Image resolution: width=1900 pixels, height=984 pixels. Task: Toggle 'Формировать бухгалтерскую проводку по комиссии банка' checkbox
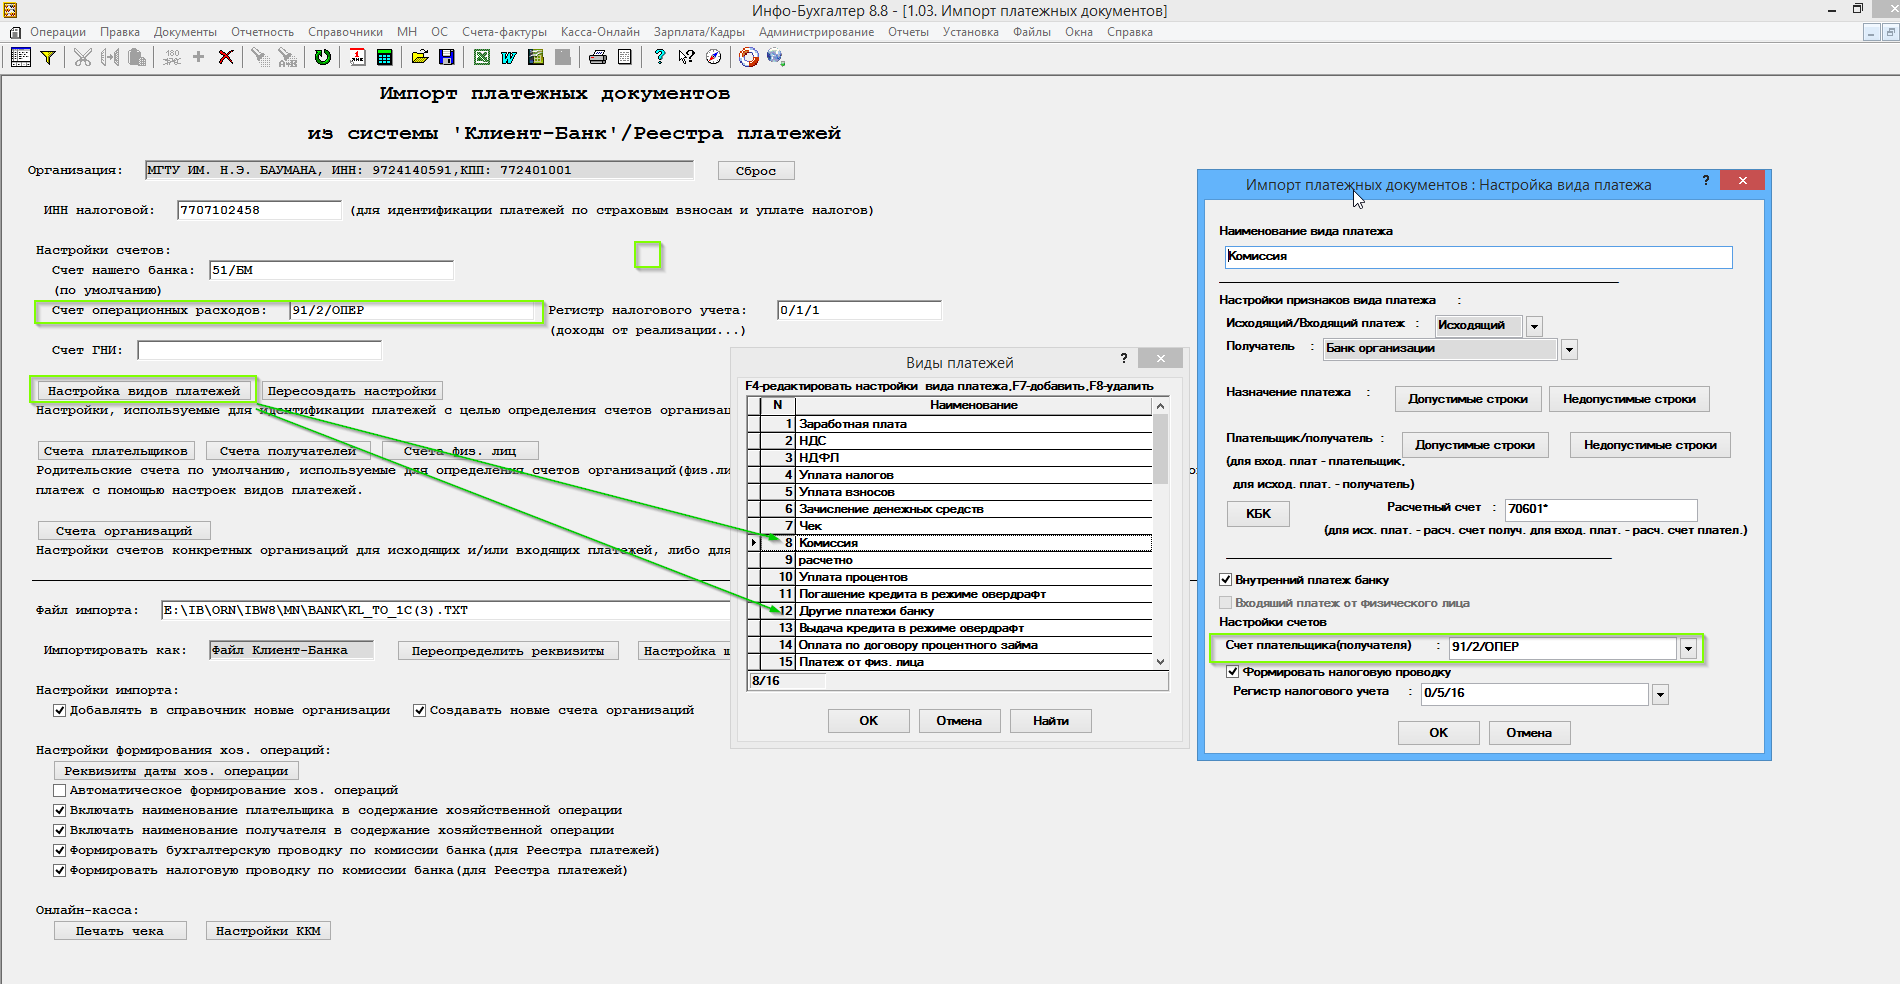(x=59, y=850)
